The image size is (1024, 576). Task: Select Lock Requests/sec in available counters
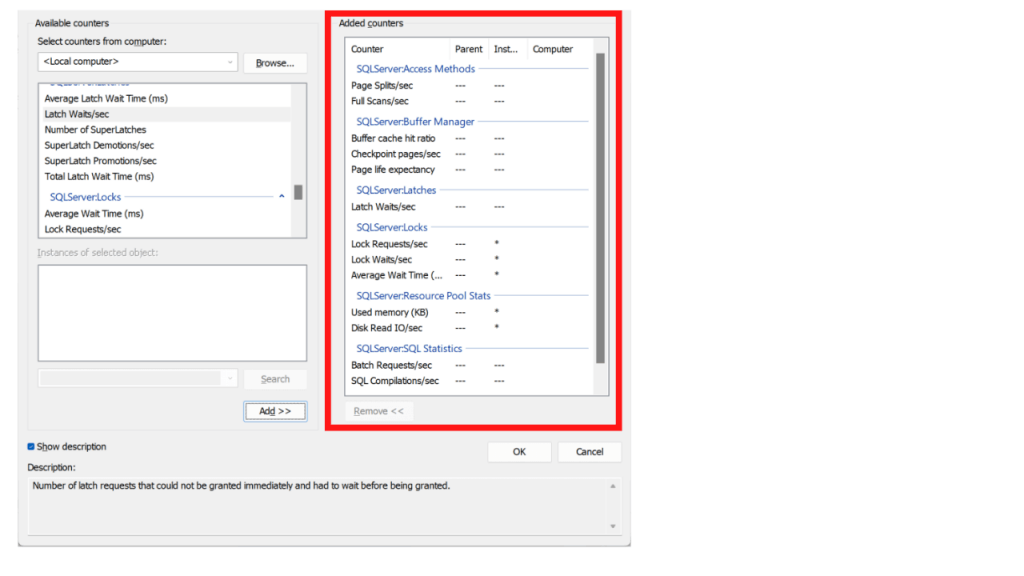tap(83, 230)
